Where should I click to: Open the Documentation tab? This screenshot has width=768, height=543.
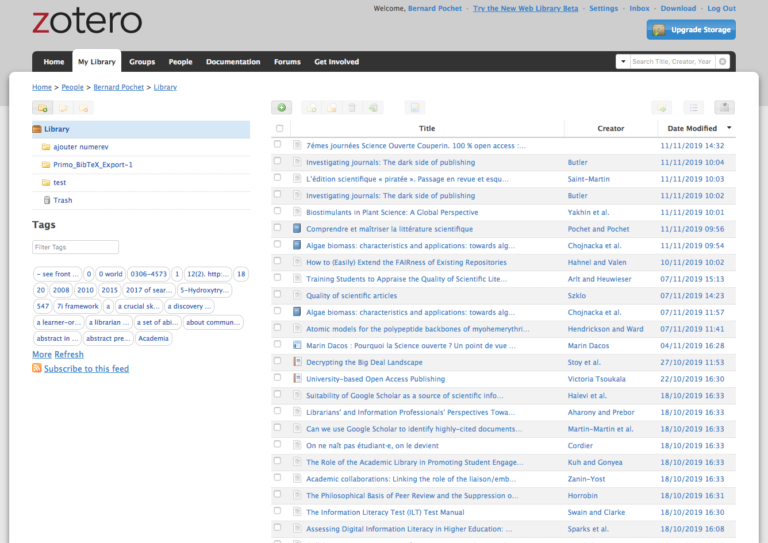(x=233, y=62)
